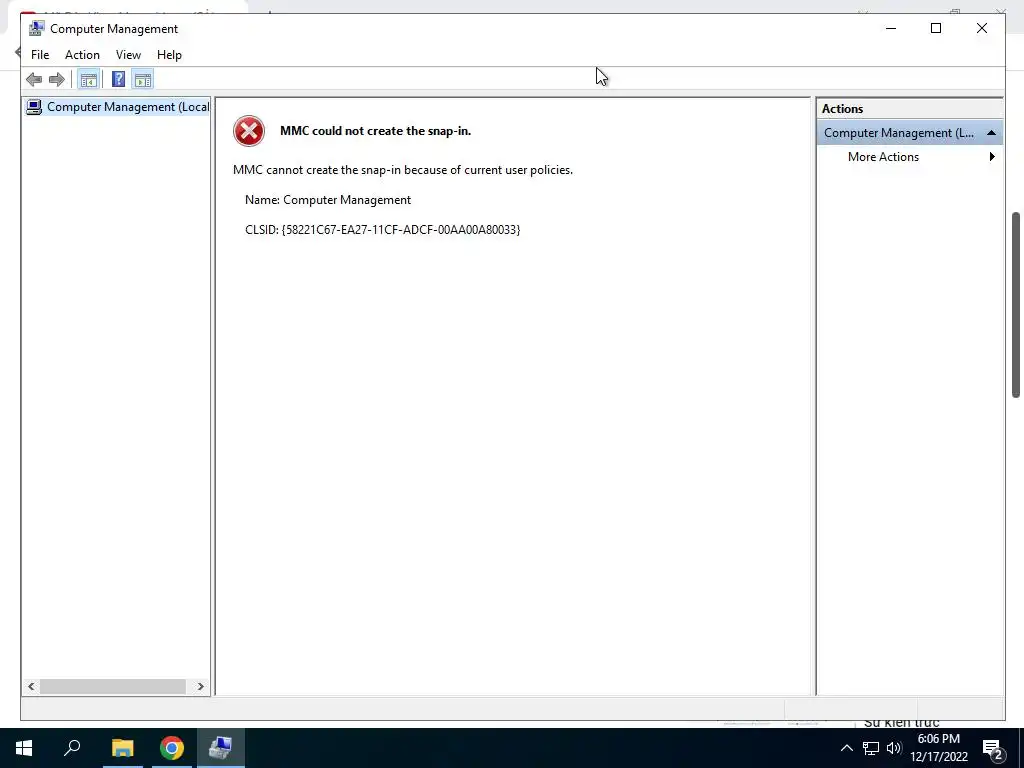Image resolution: width=1024 pixels, height=768 pixels.
Task: Click the Computer Management title bar icon
Action: 36,29
